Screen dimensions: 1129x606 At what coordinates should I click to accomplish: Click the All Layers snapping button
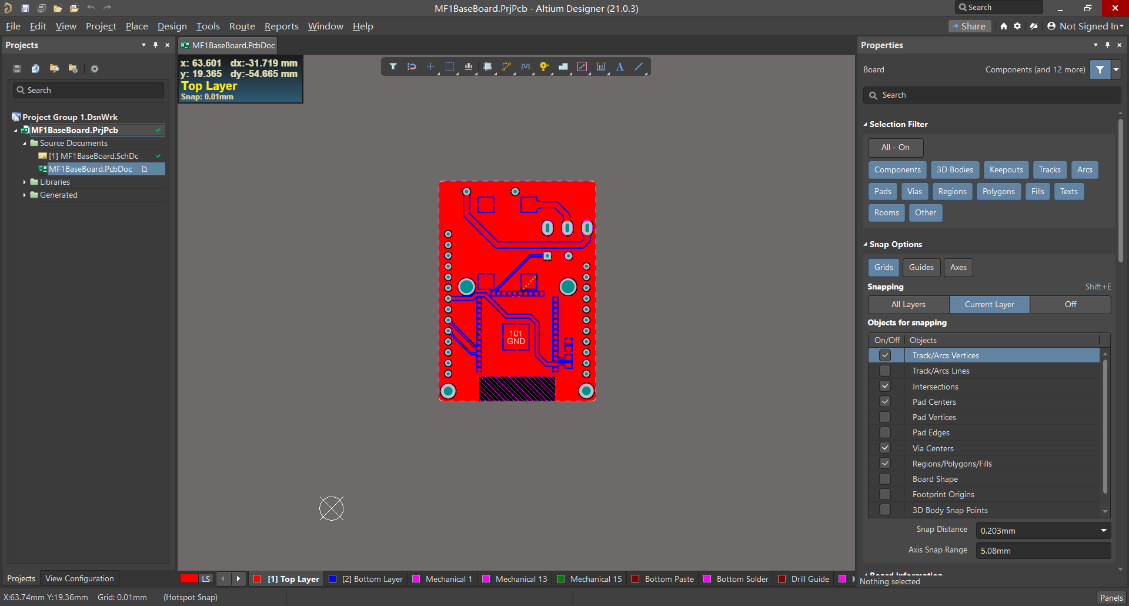pos(908,304)
